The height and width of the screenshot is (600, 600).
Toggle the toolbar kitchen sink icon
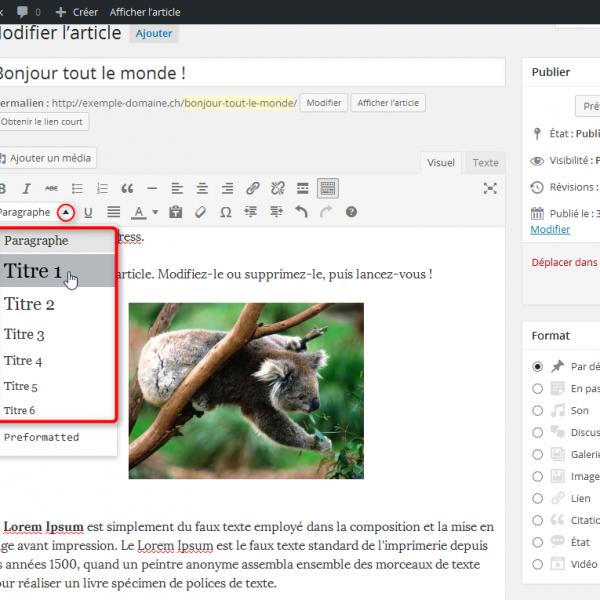[328, 188]
